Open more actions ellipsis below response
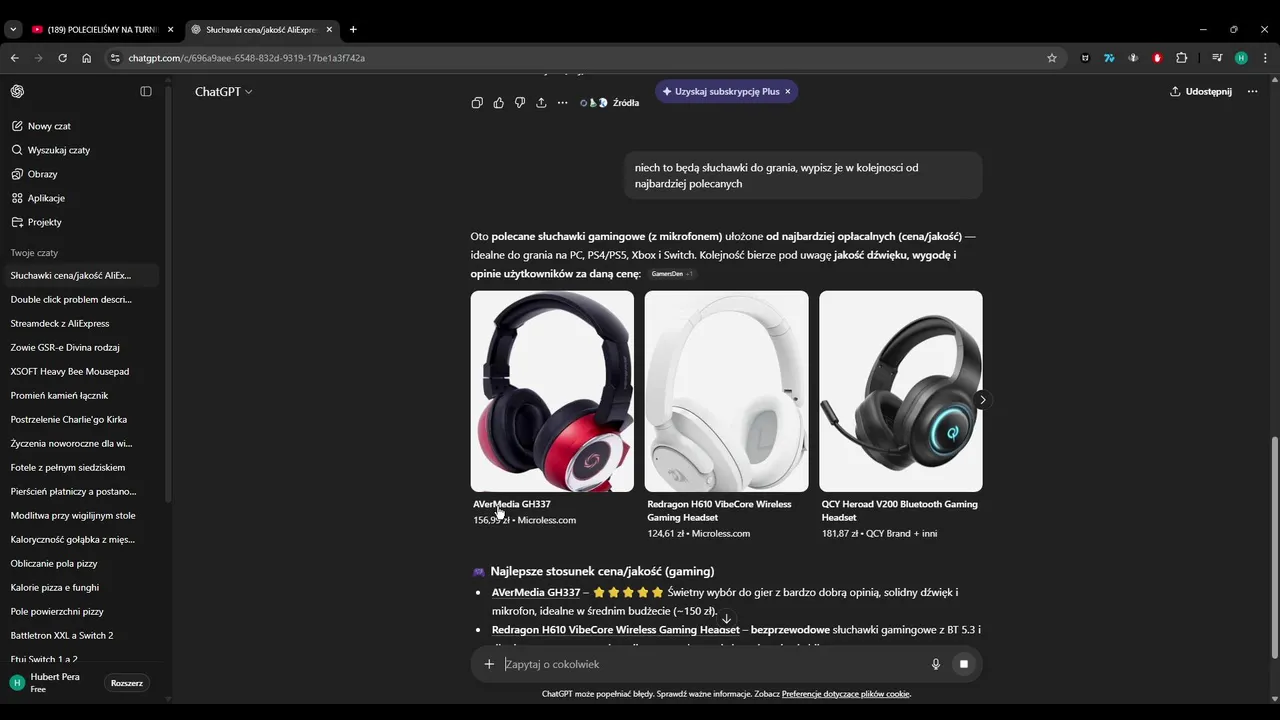1280x720 pixels. point(562,103)
